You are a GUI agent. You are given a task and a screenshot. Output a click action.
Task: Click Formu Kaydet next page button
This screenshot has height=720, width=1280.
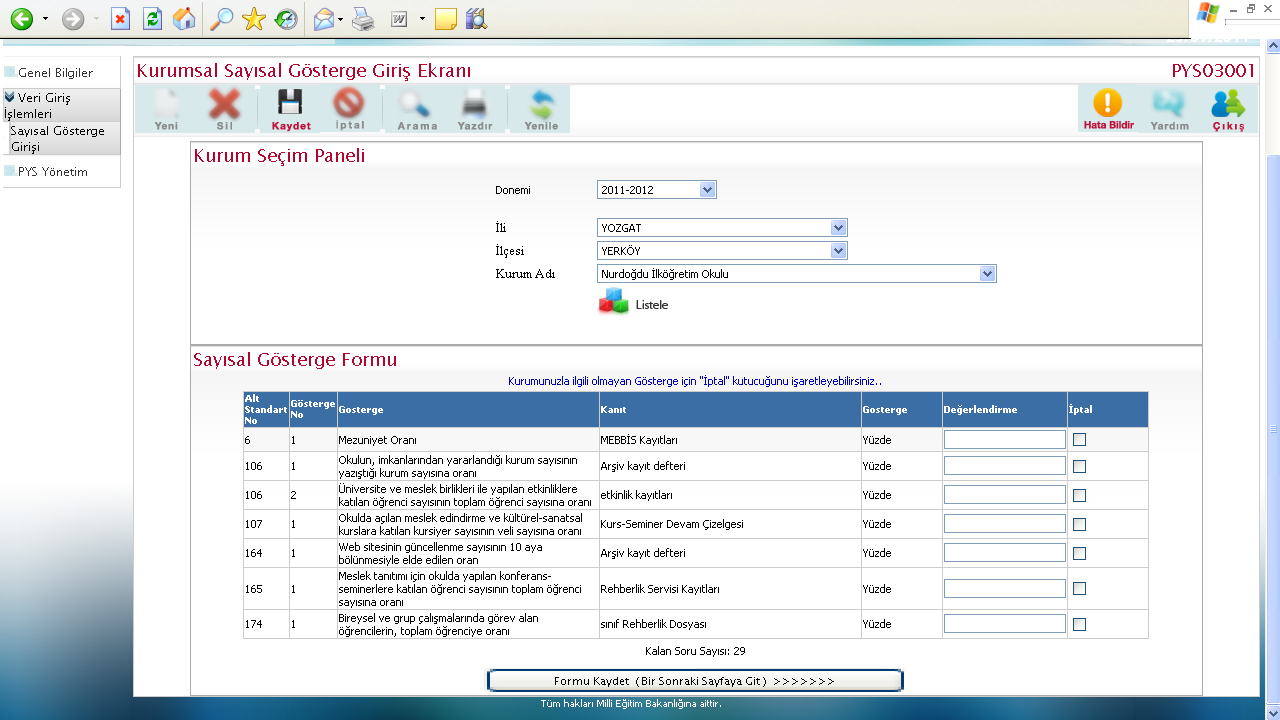coord(695,681)
